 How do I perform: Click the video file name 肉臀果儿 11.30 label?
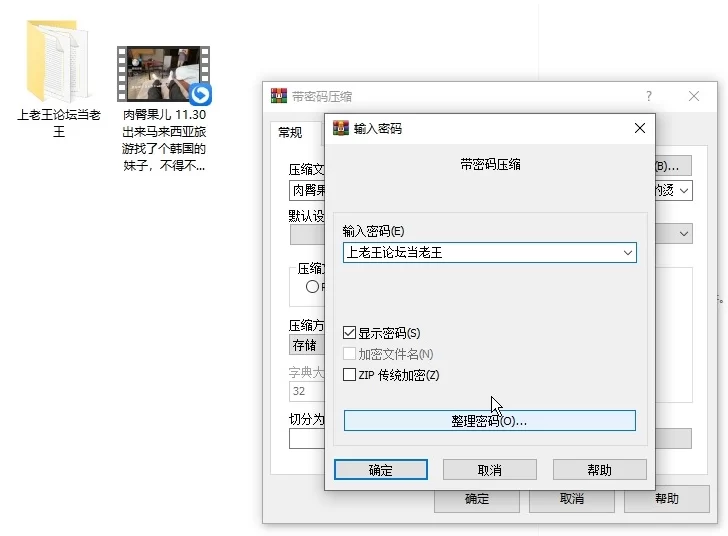pyautogui.click(x=164, y=140)
